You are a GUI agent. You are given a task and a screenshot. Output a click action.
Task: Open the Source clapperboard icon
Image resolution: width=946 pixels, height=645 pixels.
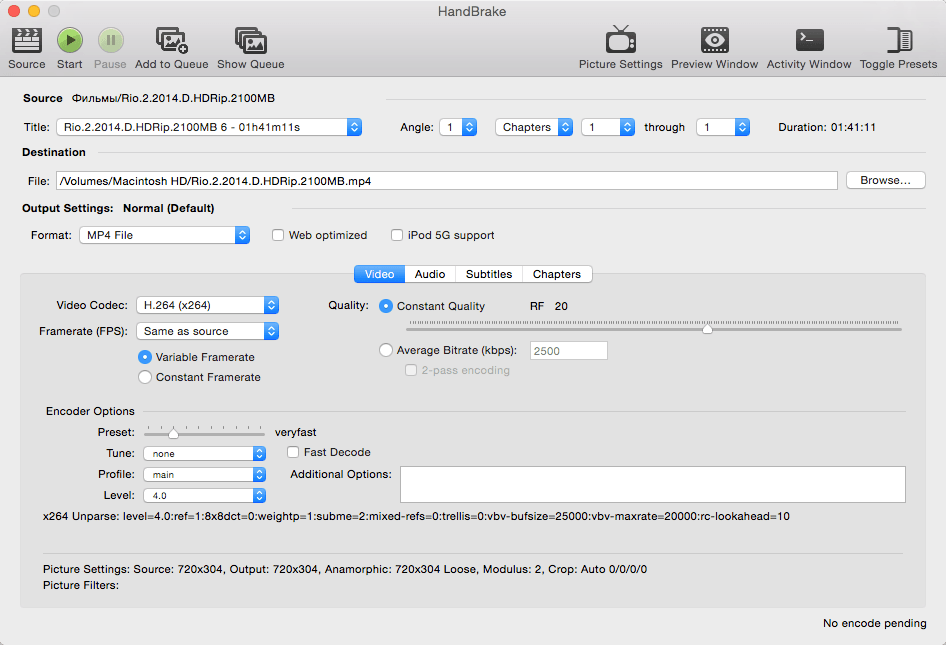pyautogui.click(x=27, y=40)
